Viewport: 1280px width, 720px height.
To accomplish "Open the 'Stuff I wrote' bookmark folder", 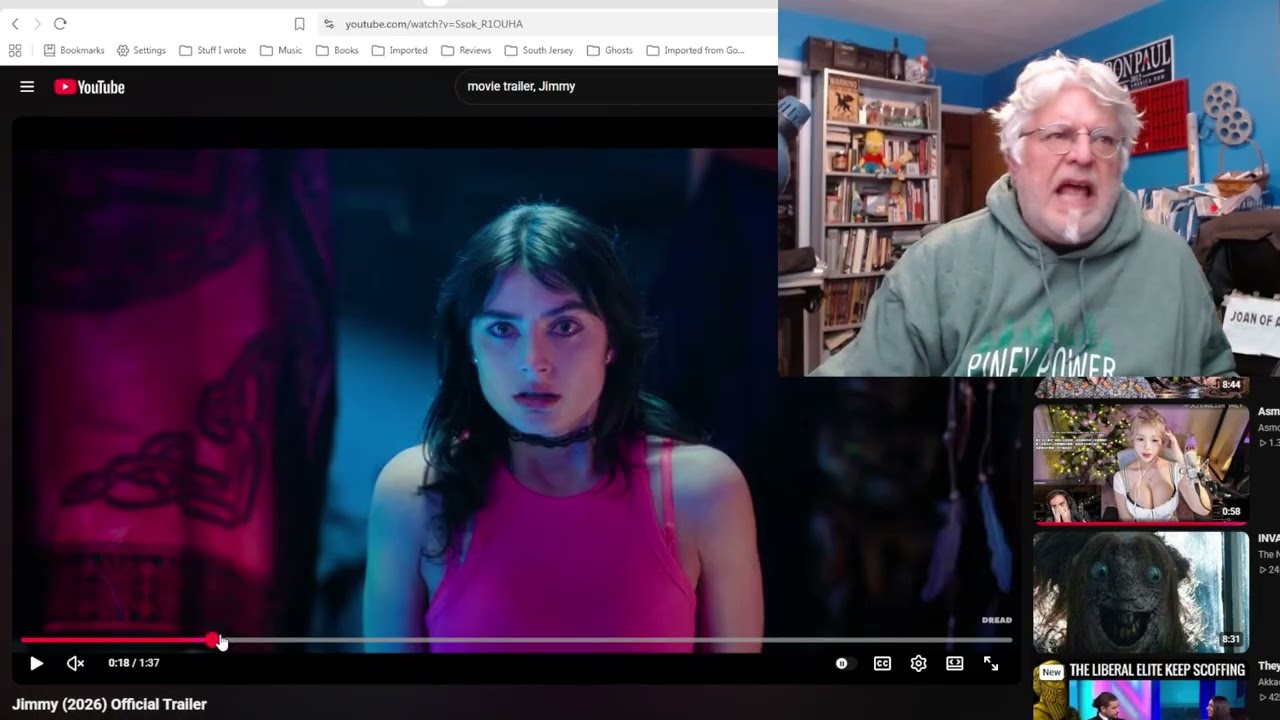I will click(x=212, y=50).
